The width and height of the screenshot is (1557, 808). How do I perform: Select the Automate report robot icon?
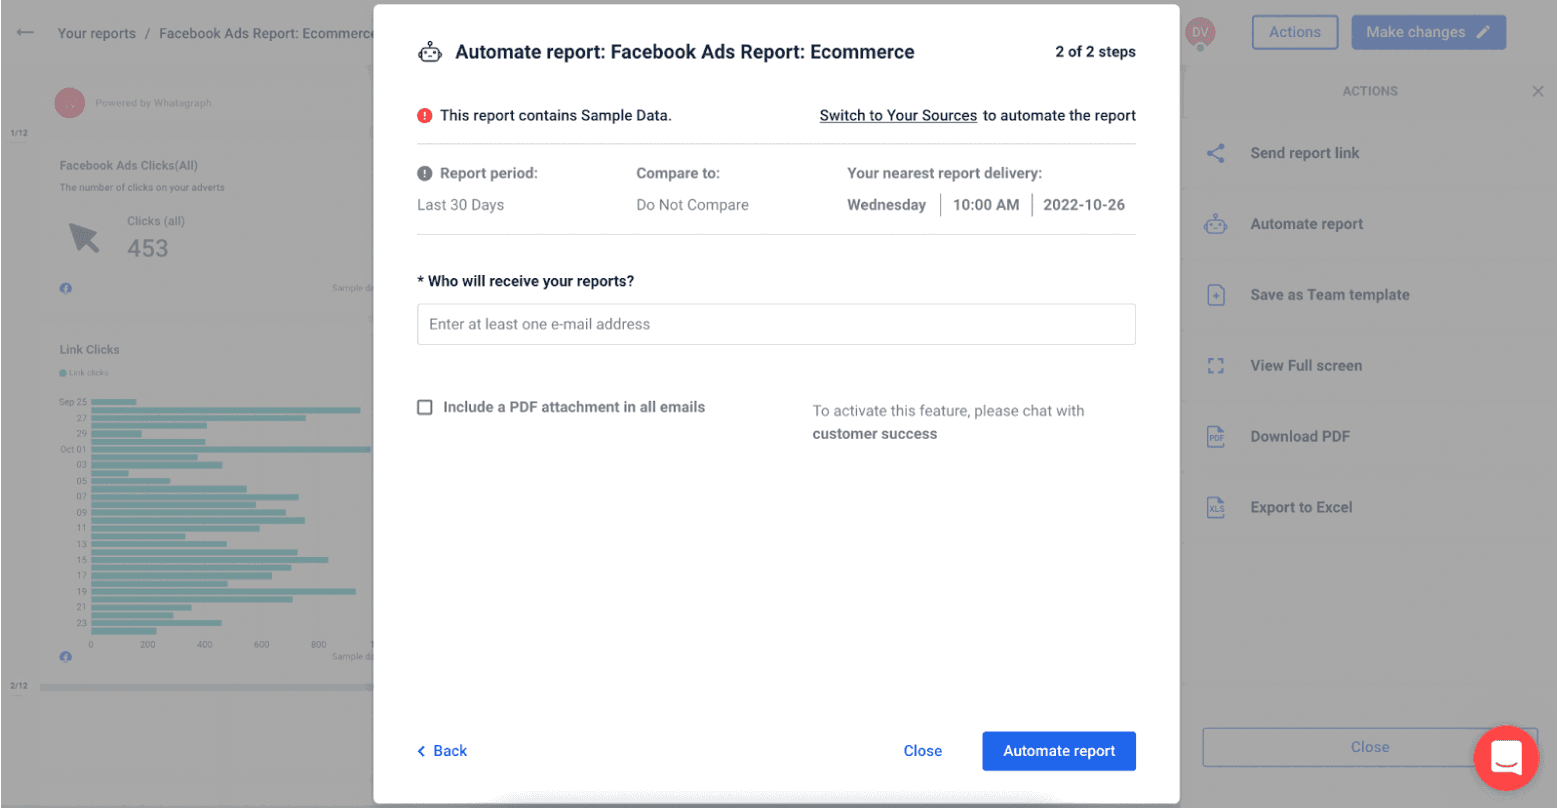(x=1216, y=224)
